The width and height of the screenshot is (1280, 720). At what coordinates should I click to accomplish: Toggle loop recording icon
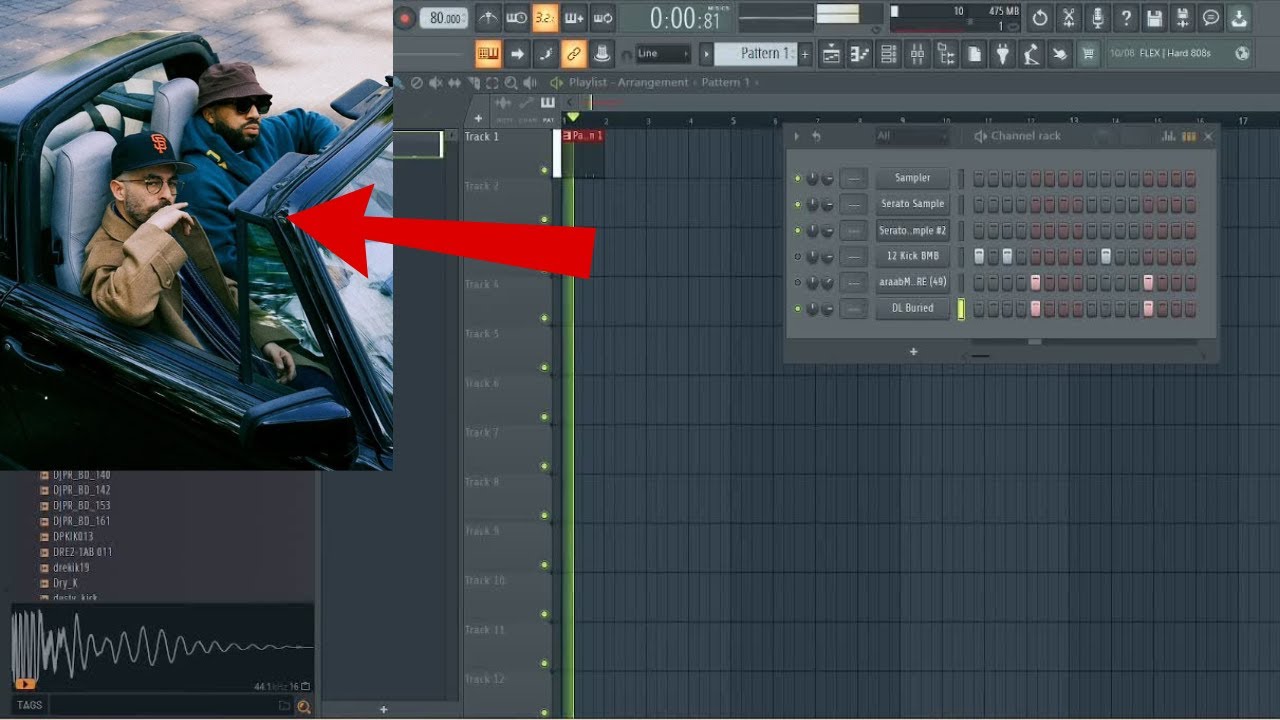[x=602, y=18]
